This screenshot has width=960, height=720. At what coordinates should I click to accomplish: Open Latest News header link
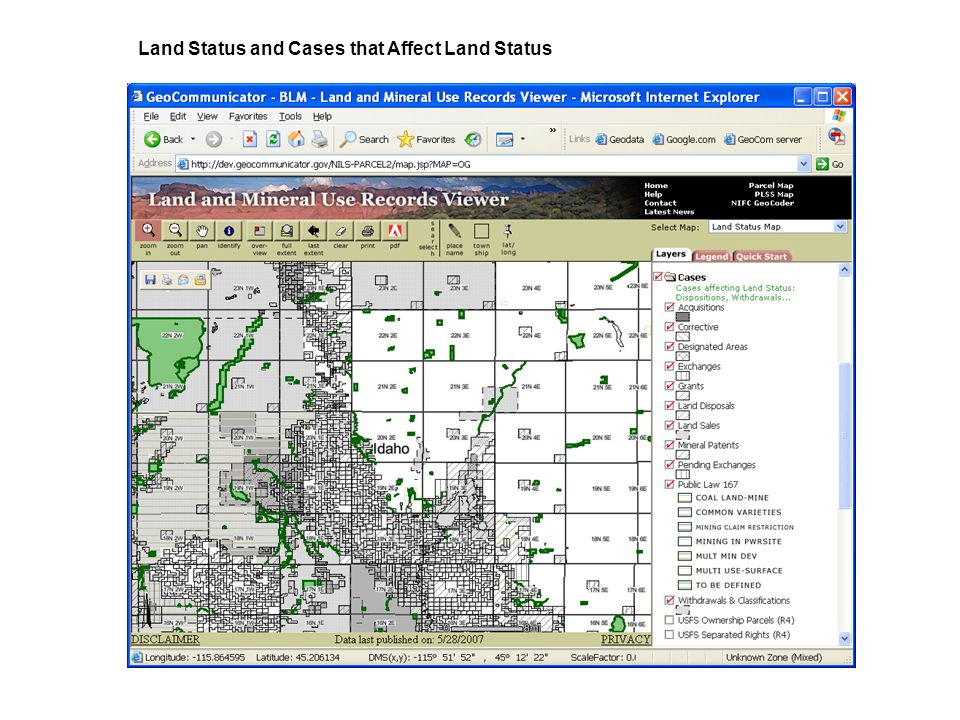669,212
